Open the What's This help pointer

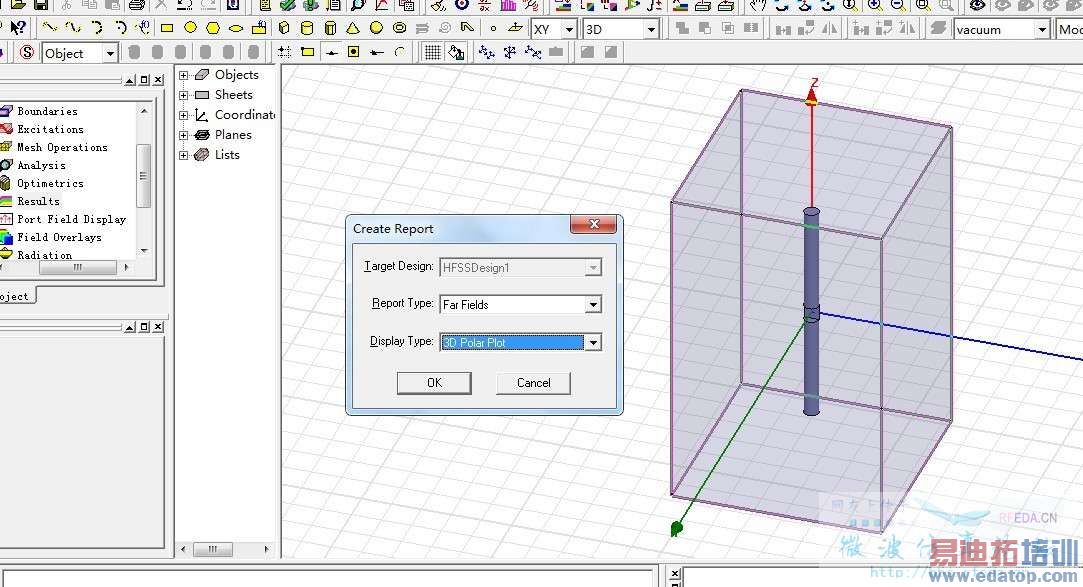[x=18, y=28]
